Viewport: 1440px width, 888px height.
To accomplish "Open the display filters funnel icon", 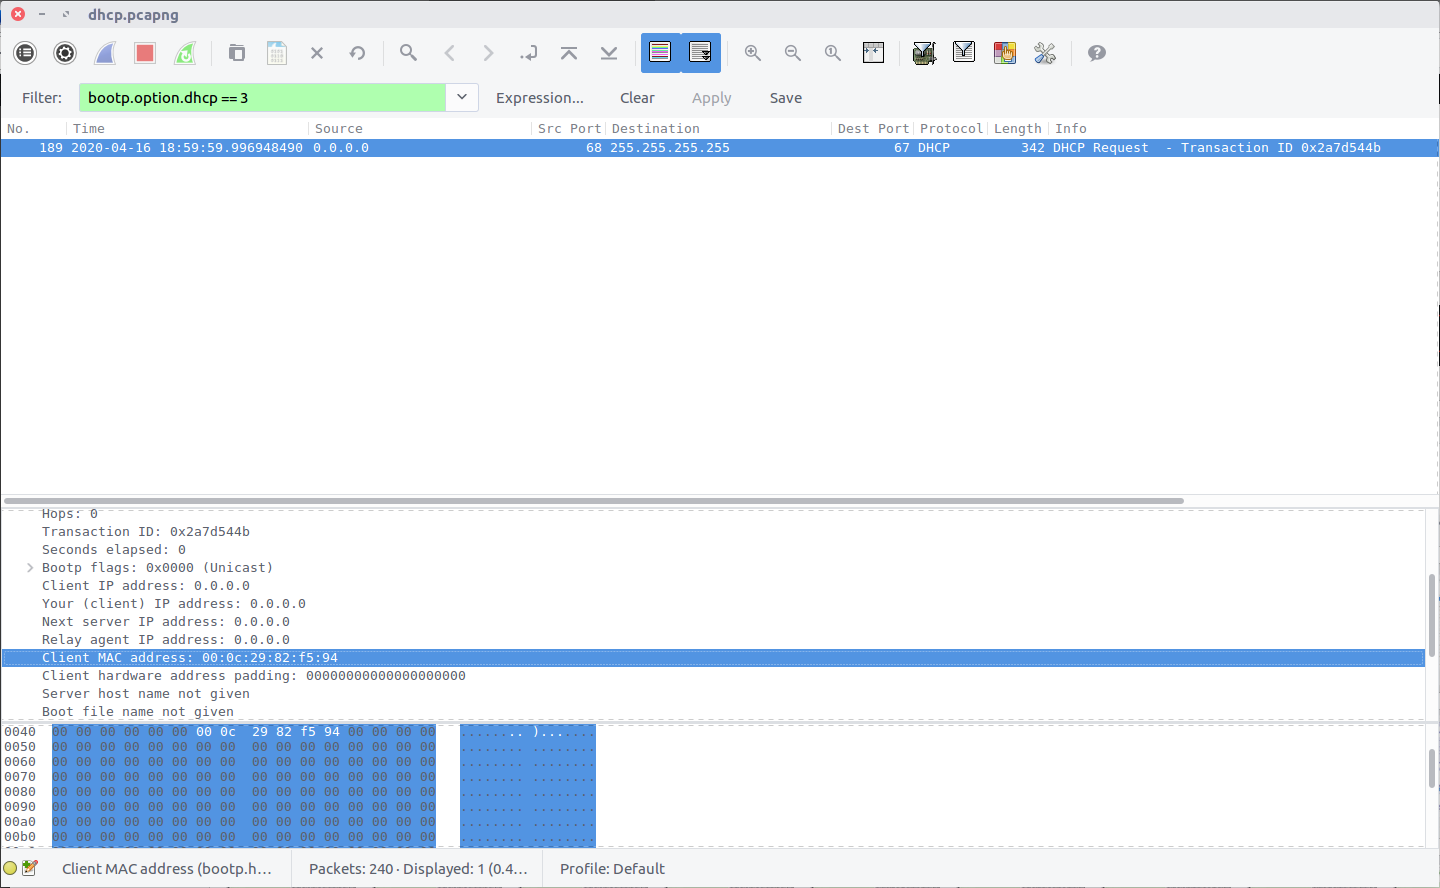I will click(964, 53).
